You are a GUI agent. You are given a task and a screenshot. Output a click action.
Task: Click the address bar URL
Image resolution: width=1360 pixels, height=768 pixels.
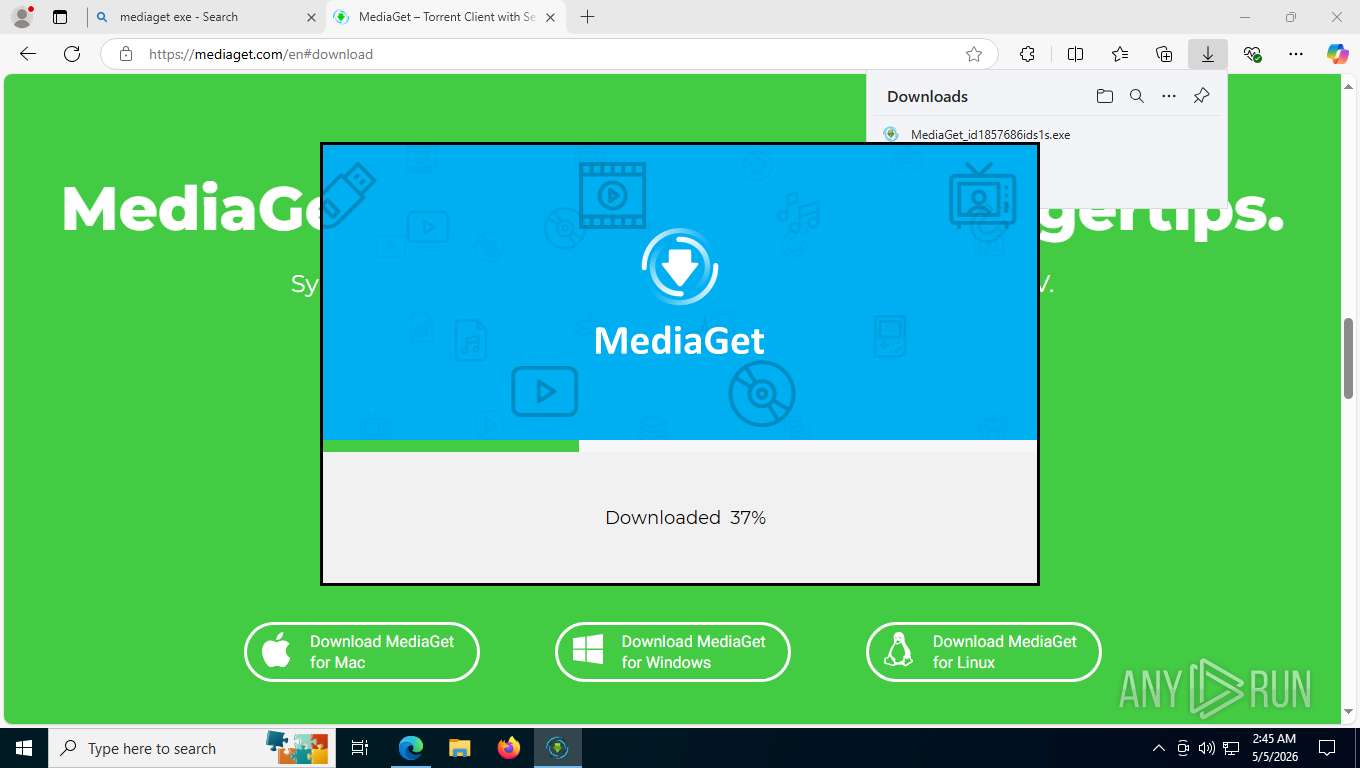tap(261, 54)
